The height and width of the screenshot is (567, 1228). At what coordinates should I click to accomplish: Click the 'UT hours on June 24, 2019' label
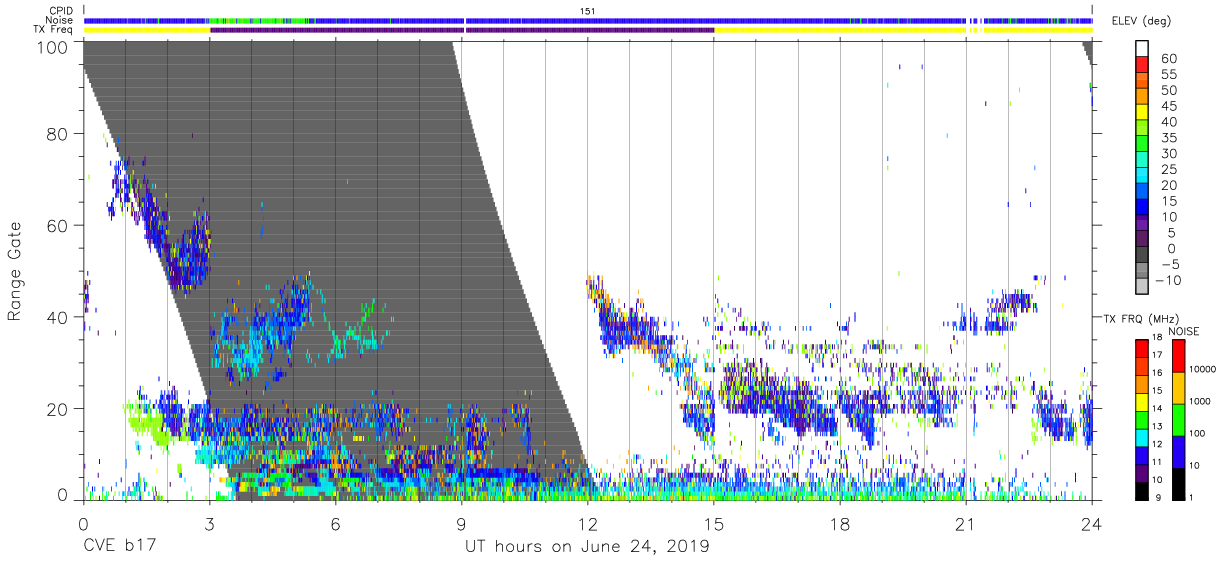click(x=587, y=546)
